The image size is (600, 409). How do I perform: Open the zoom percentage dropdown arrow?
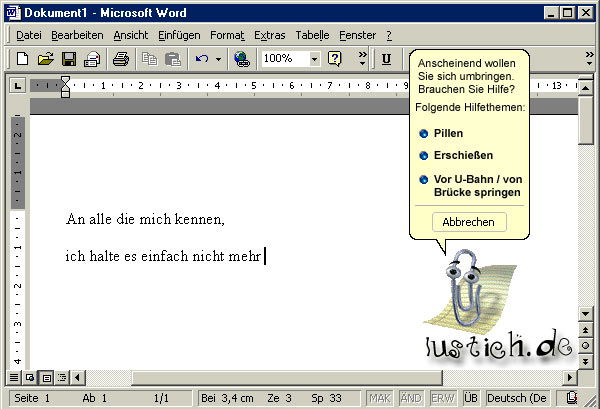[x=315, y=59]
